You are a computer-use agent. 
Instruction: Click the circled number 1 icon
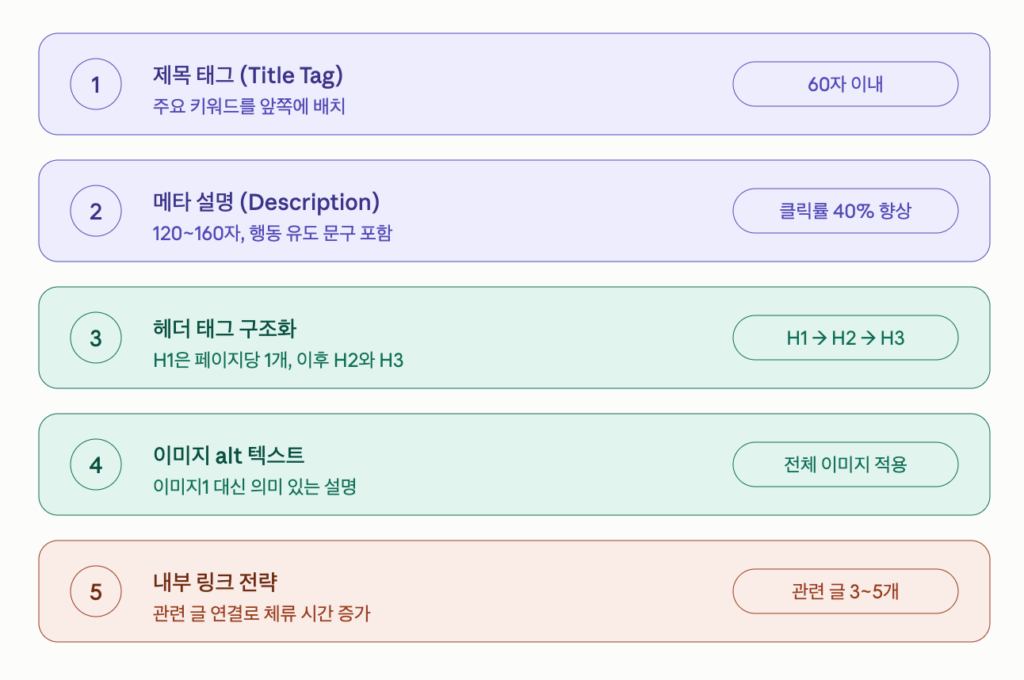point(96,84)
